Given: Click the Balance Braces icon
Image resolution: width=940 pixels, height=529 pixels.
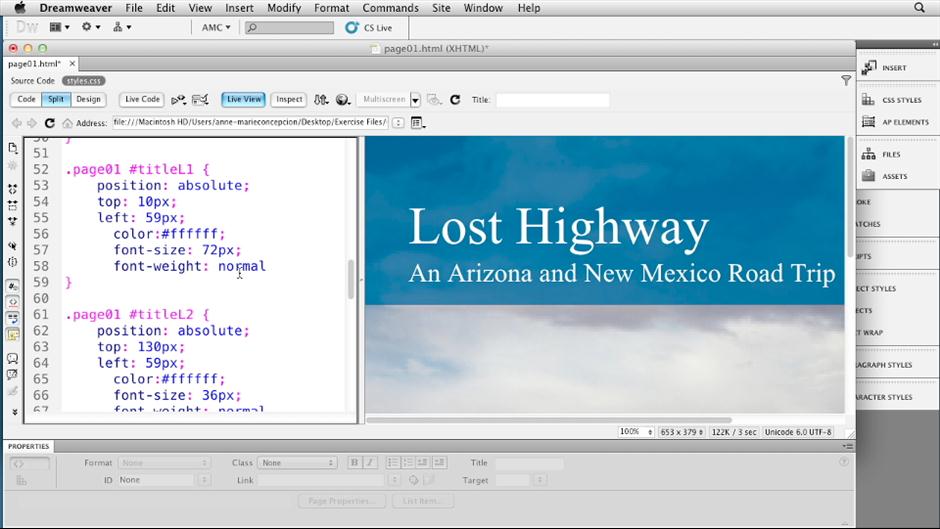Looking at the screenshot, I should pos(13,262).
